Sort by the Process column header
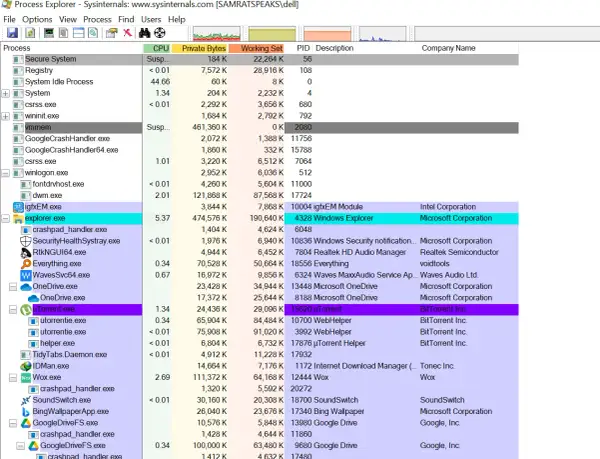The height and width of the screenshot is (459, 600). click(x=72, y=48)
